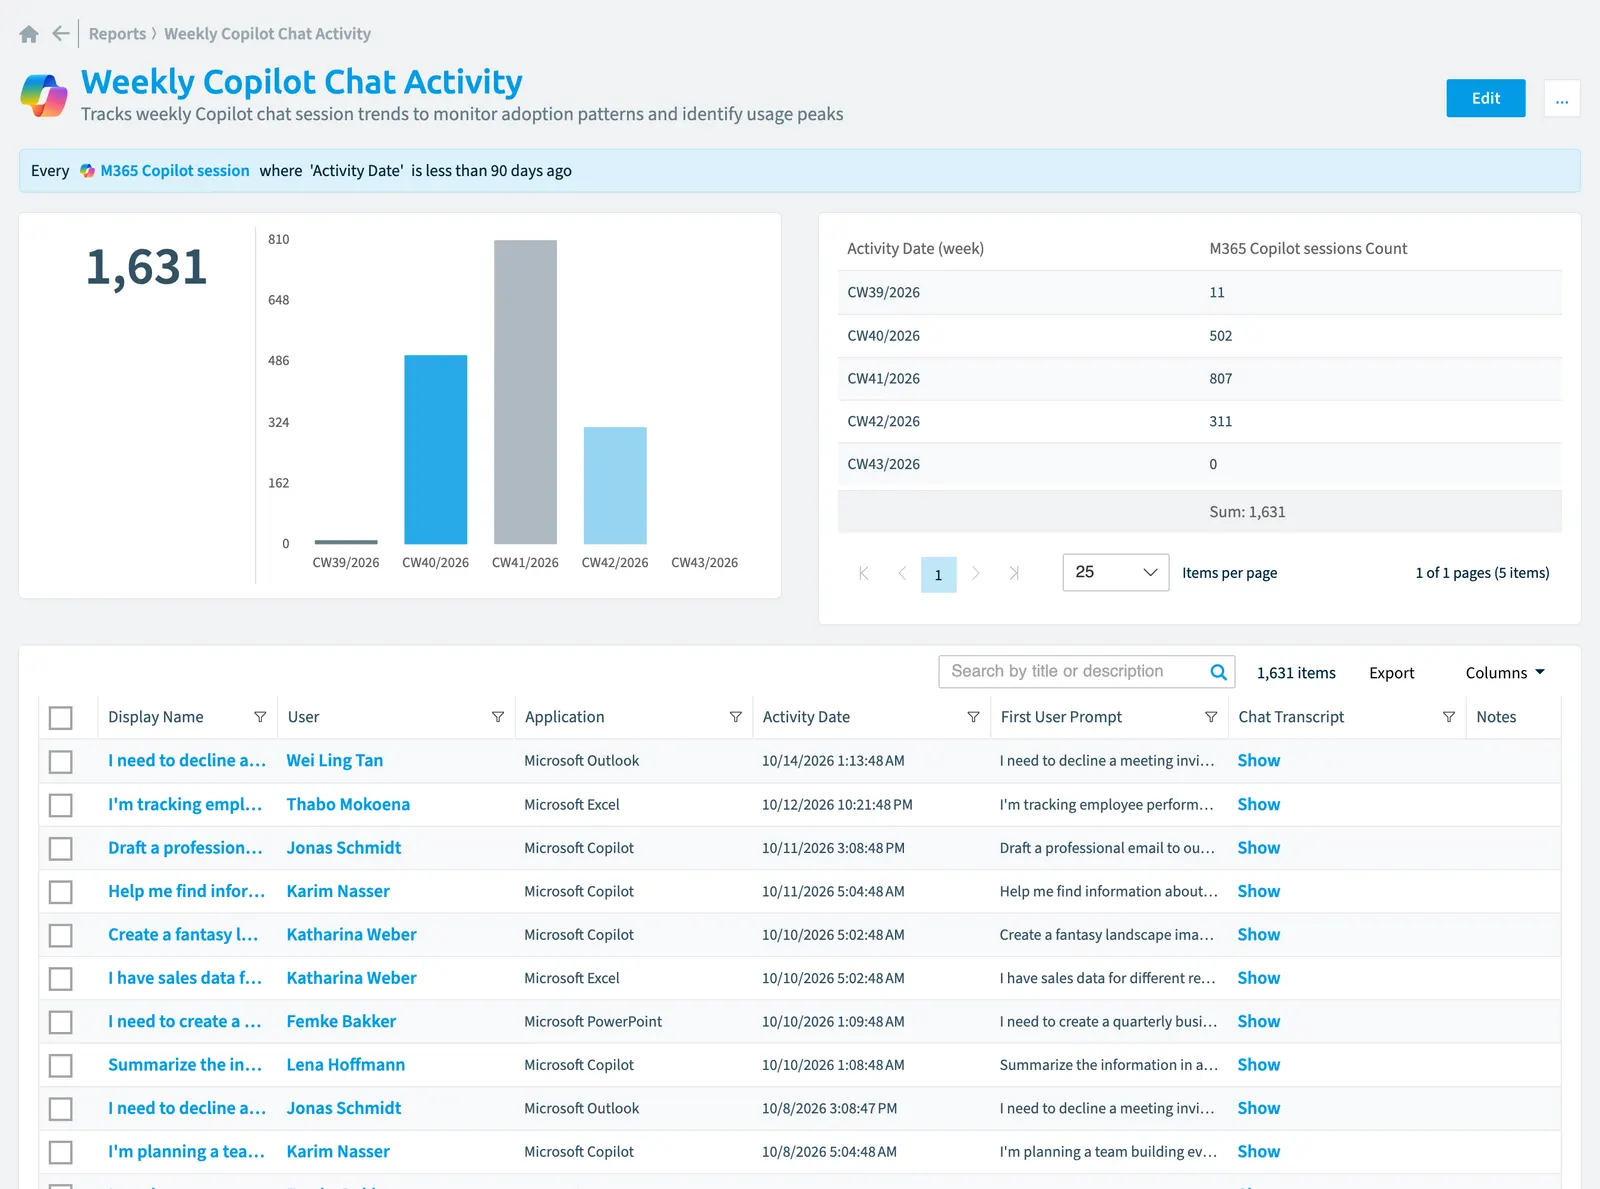Toggle the select-all checkbox in table header
Viewport: 1600px width, 1189px height.
61,718
